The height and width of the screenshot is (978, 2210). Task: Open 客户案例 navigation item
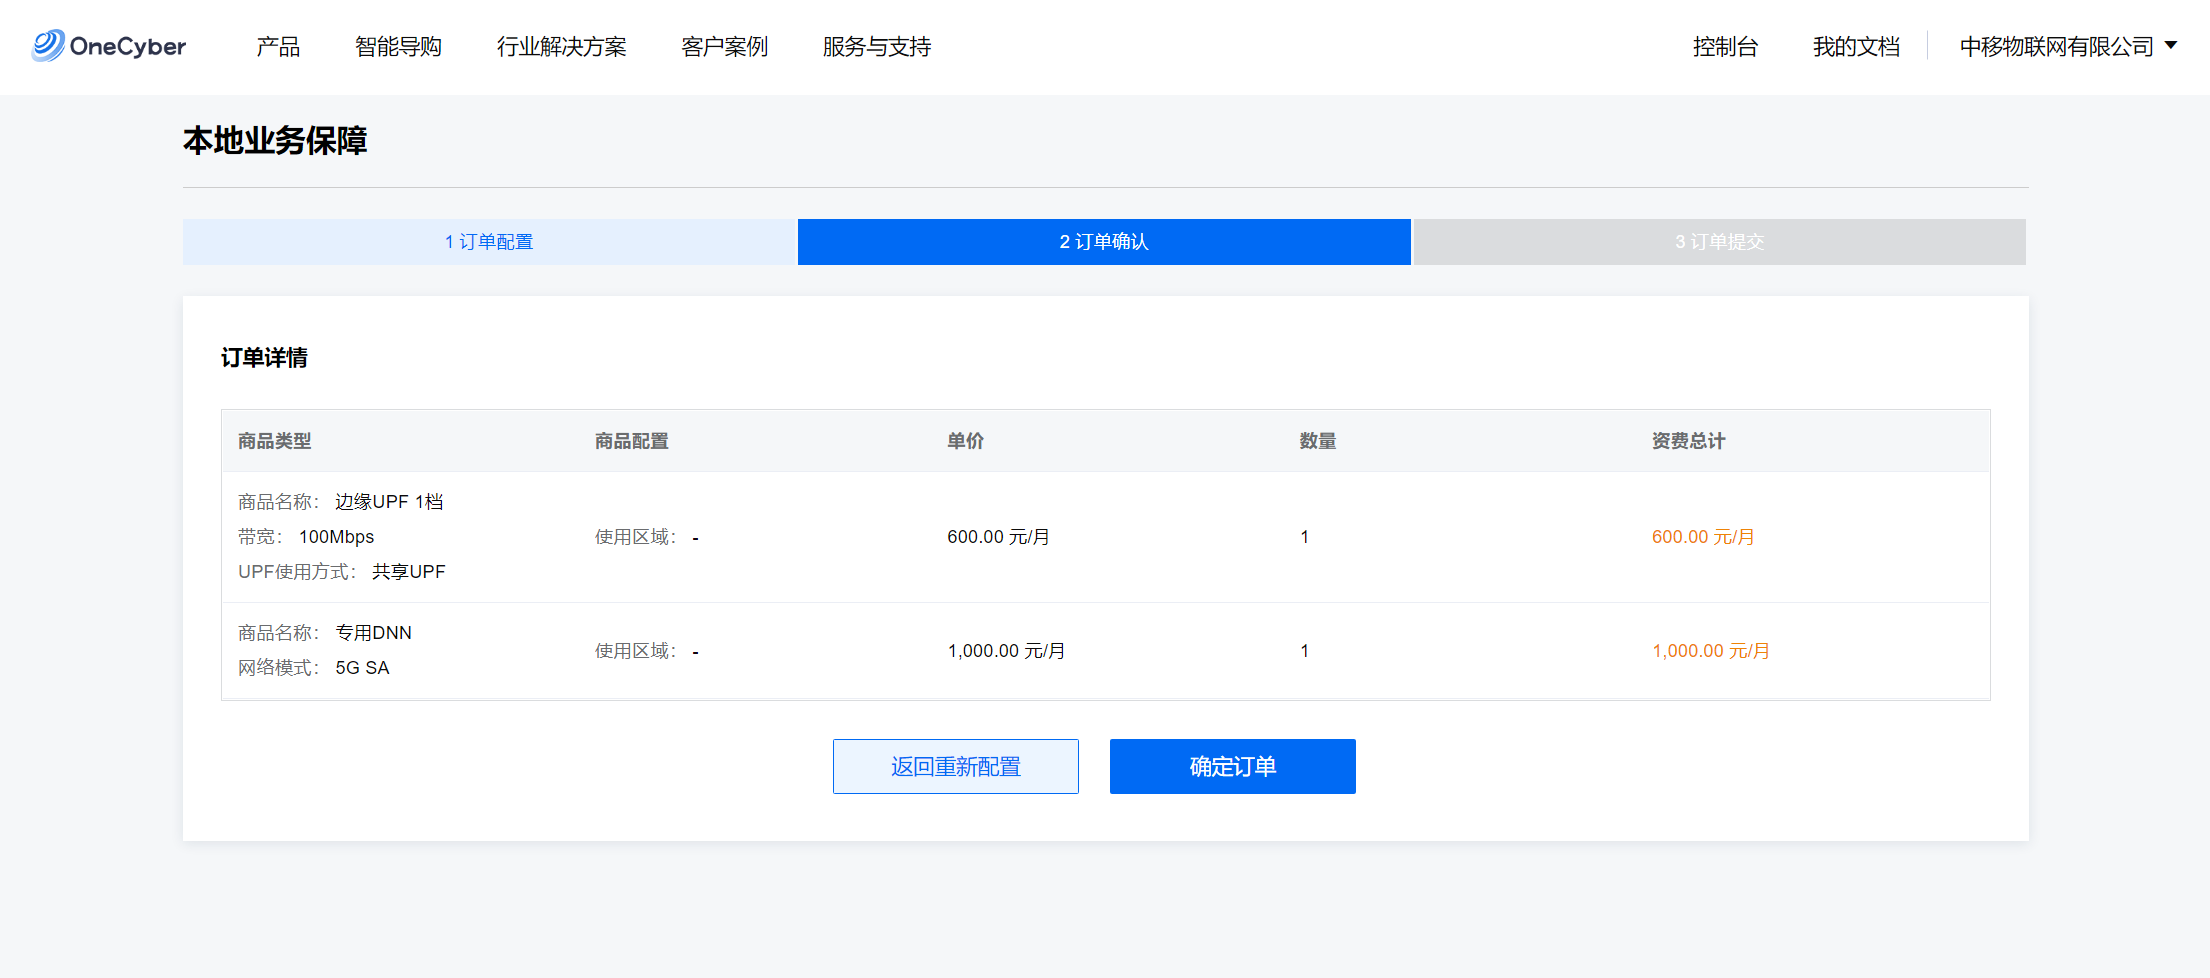(724, 47)
